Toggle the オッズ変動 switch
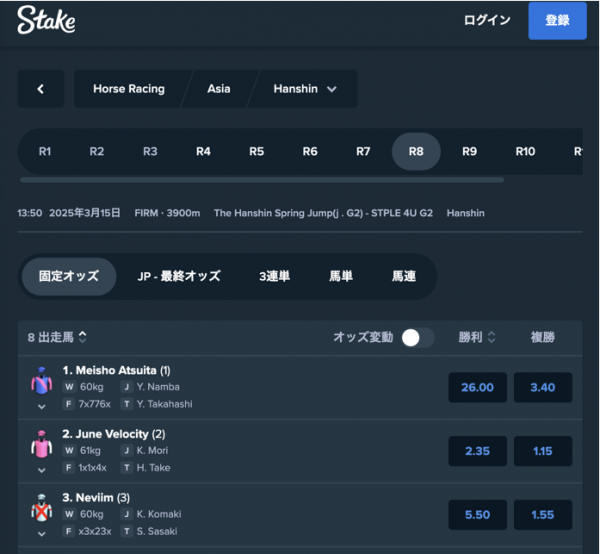The height and width of the screenshot is (554, 600). (417, 337)
